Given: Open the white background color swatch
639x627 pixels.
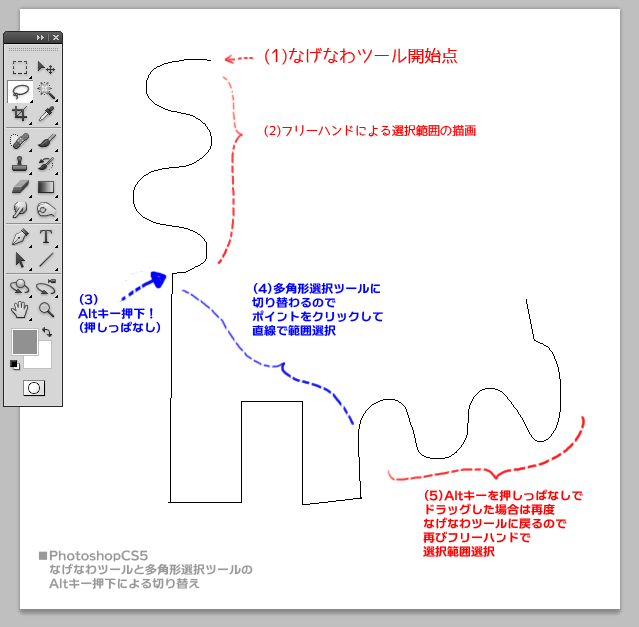Looking at the screenshot, I should point(44,360).
